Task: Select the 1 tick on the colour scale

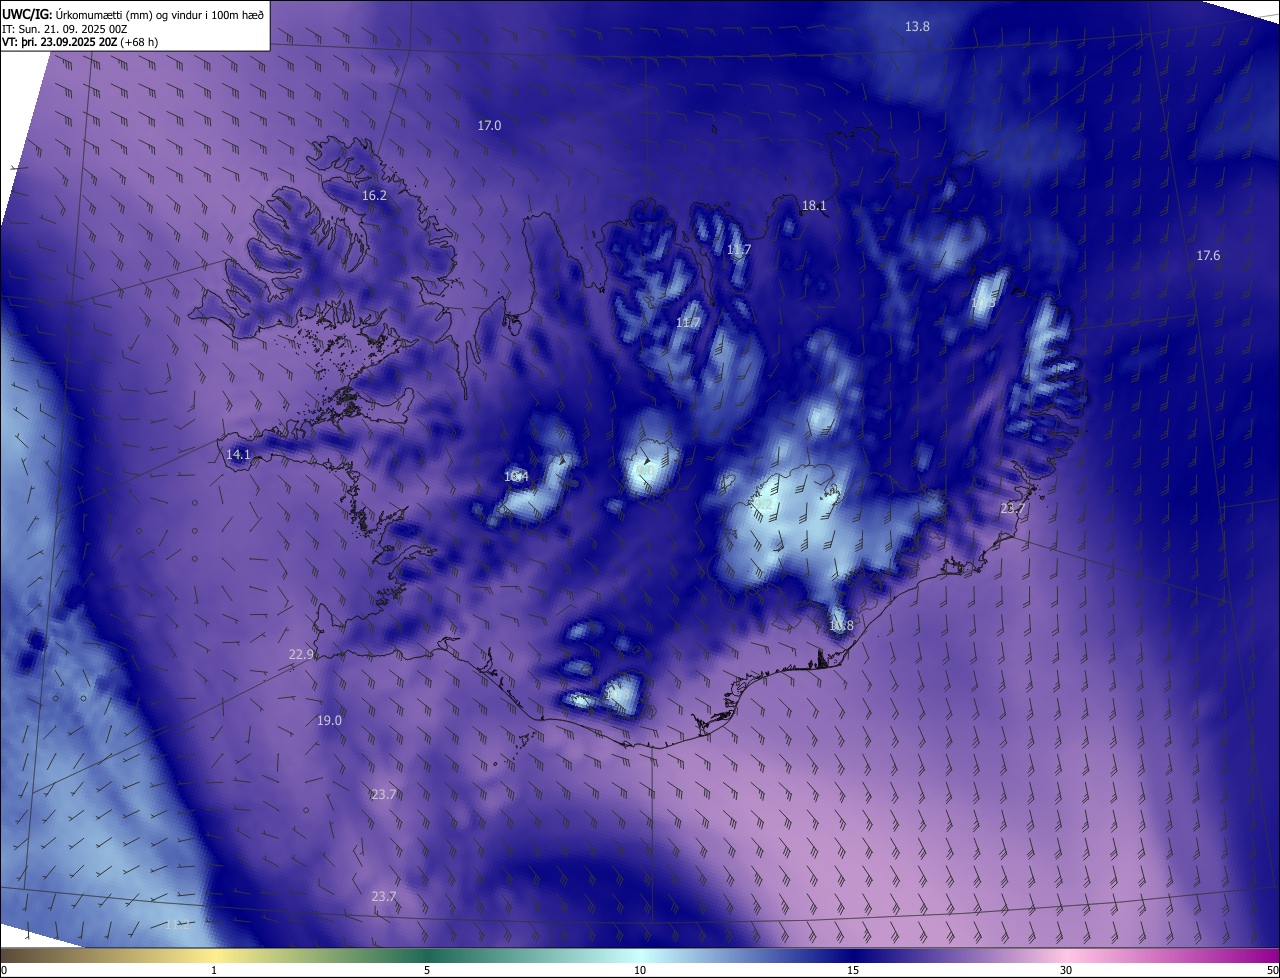Action: 214,970
